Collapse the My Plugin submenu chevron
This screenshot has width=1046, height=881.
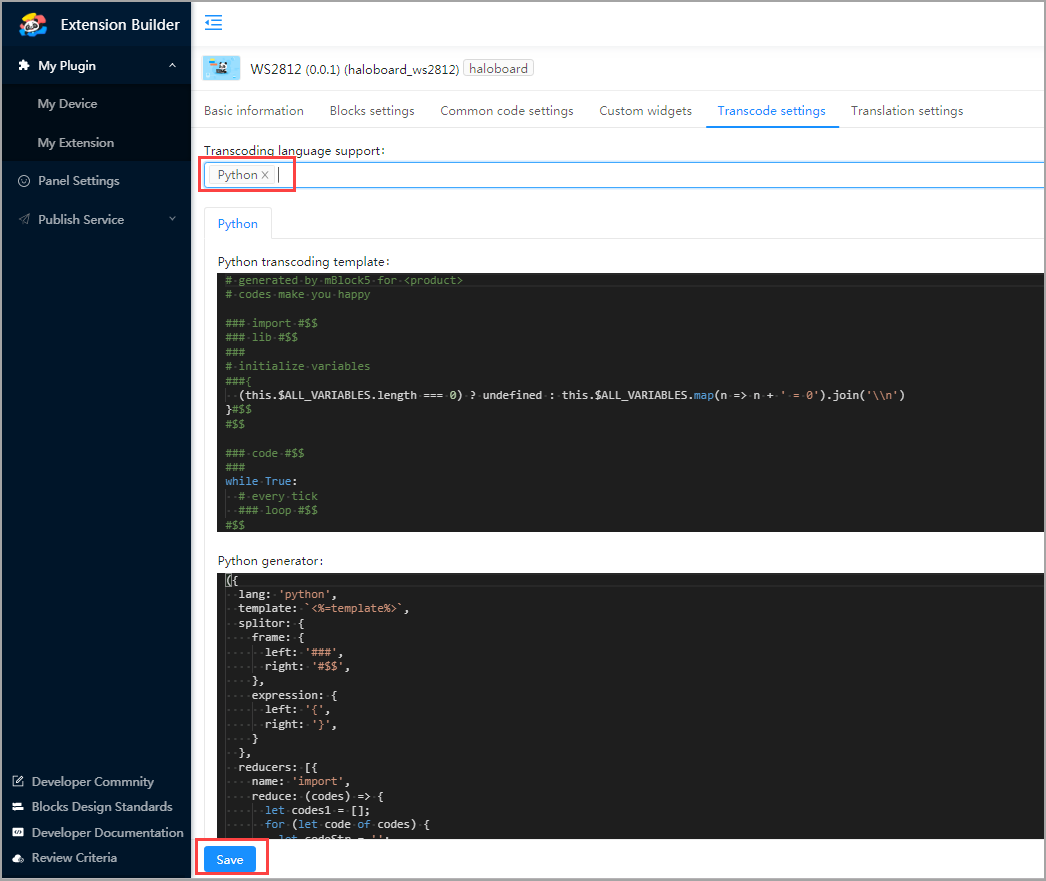click(172, 65)
